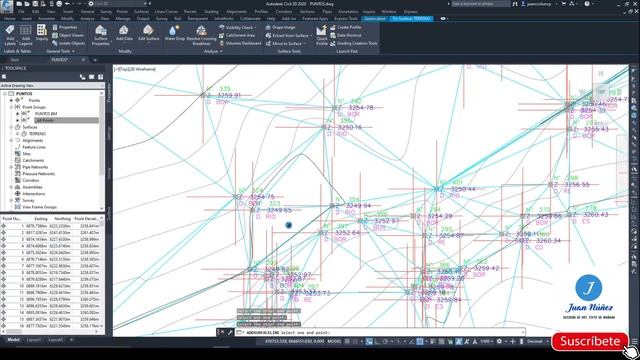Switch to the Home ribbon tab
The height and width of the screenshot is (360, 640).
10,19
